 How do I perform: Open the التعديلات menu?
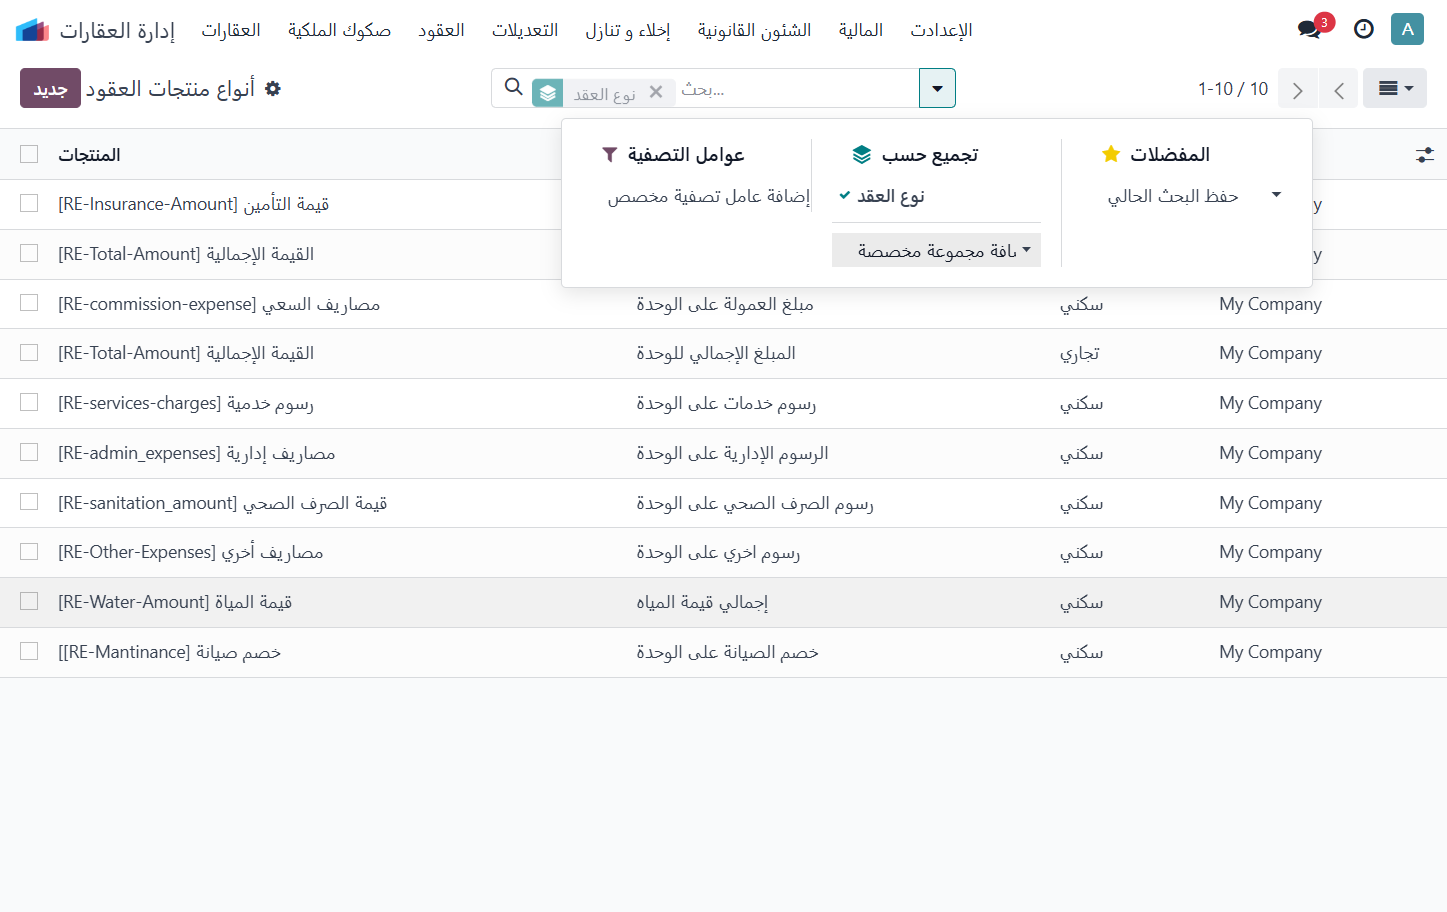(525, 30)
